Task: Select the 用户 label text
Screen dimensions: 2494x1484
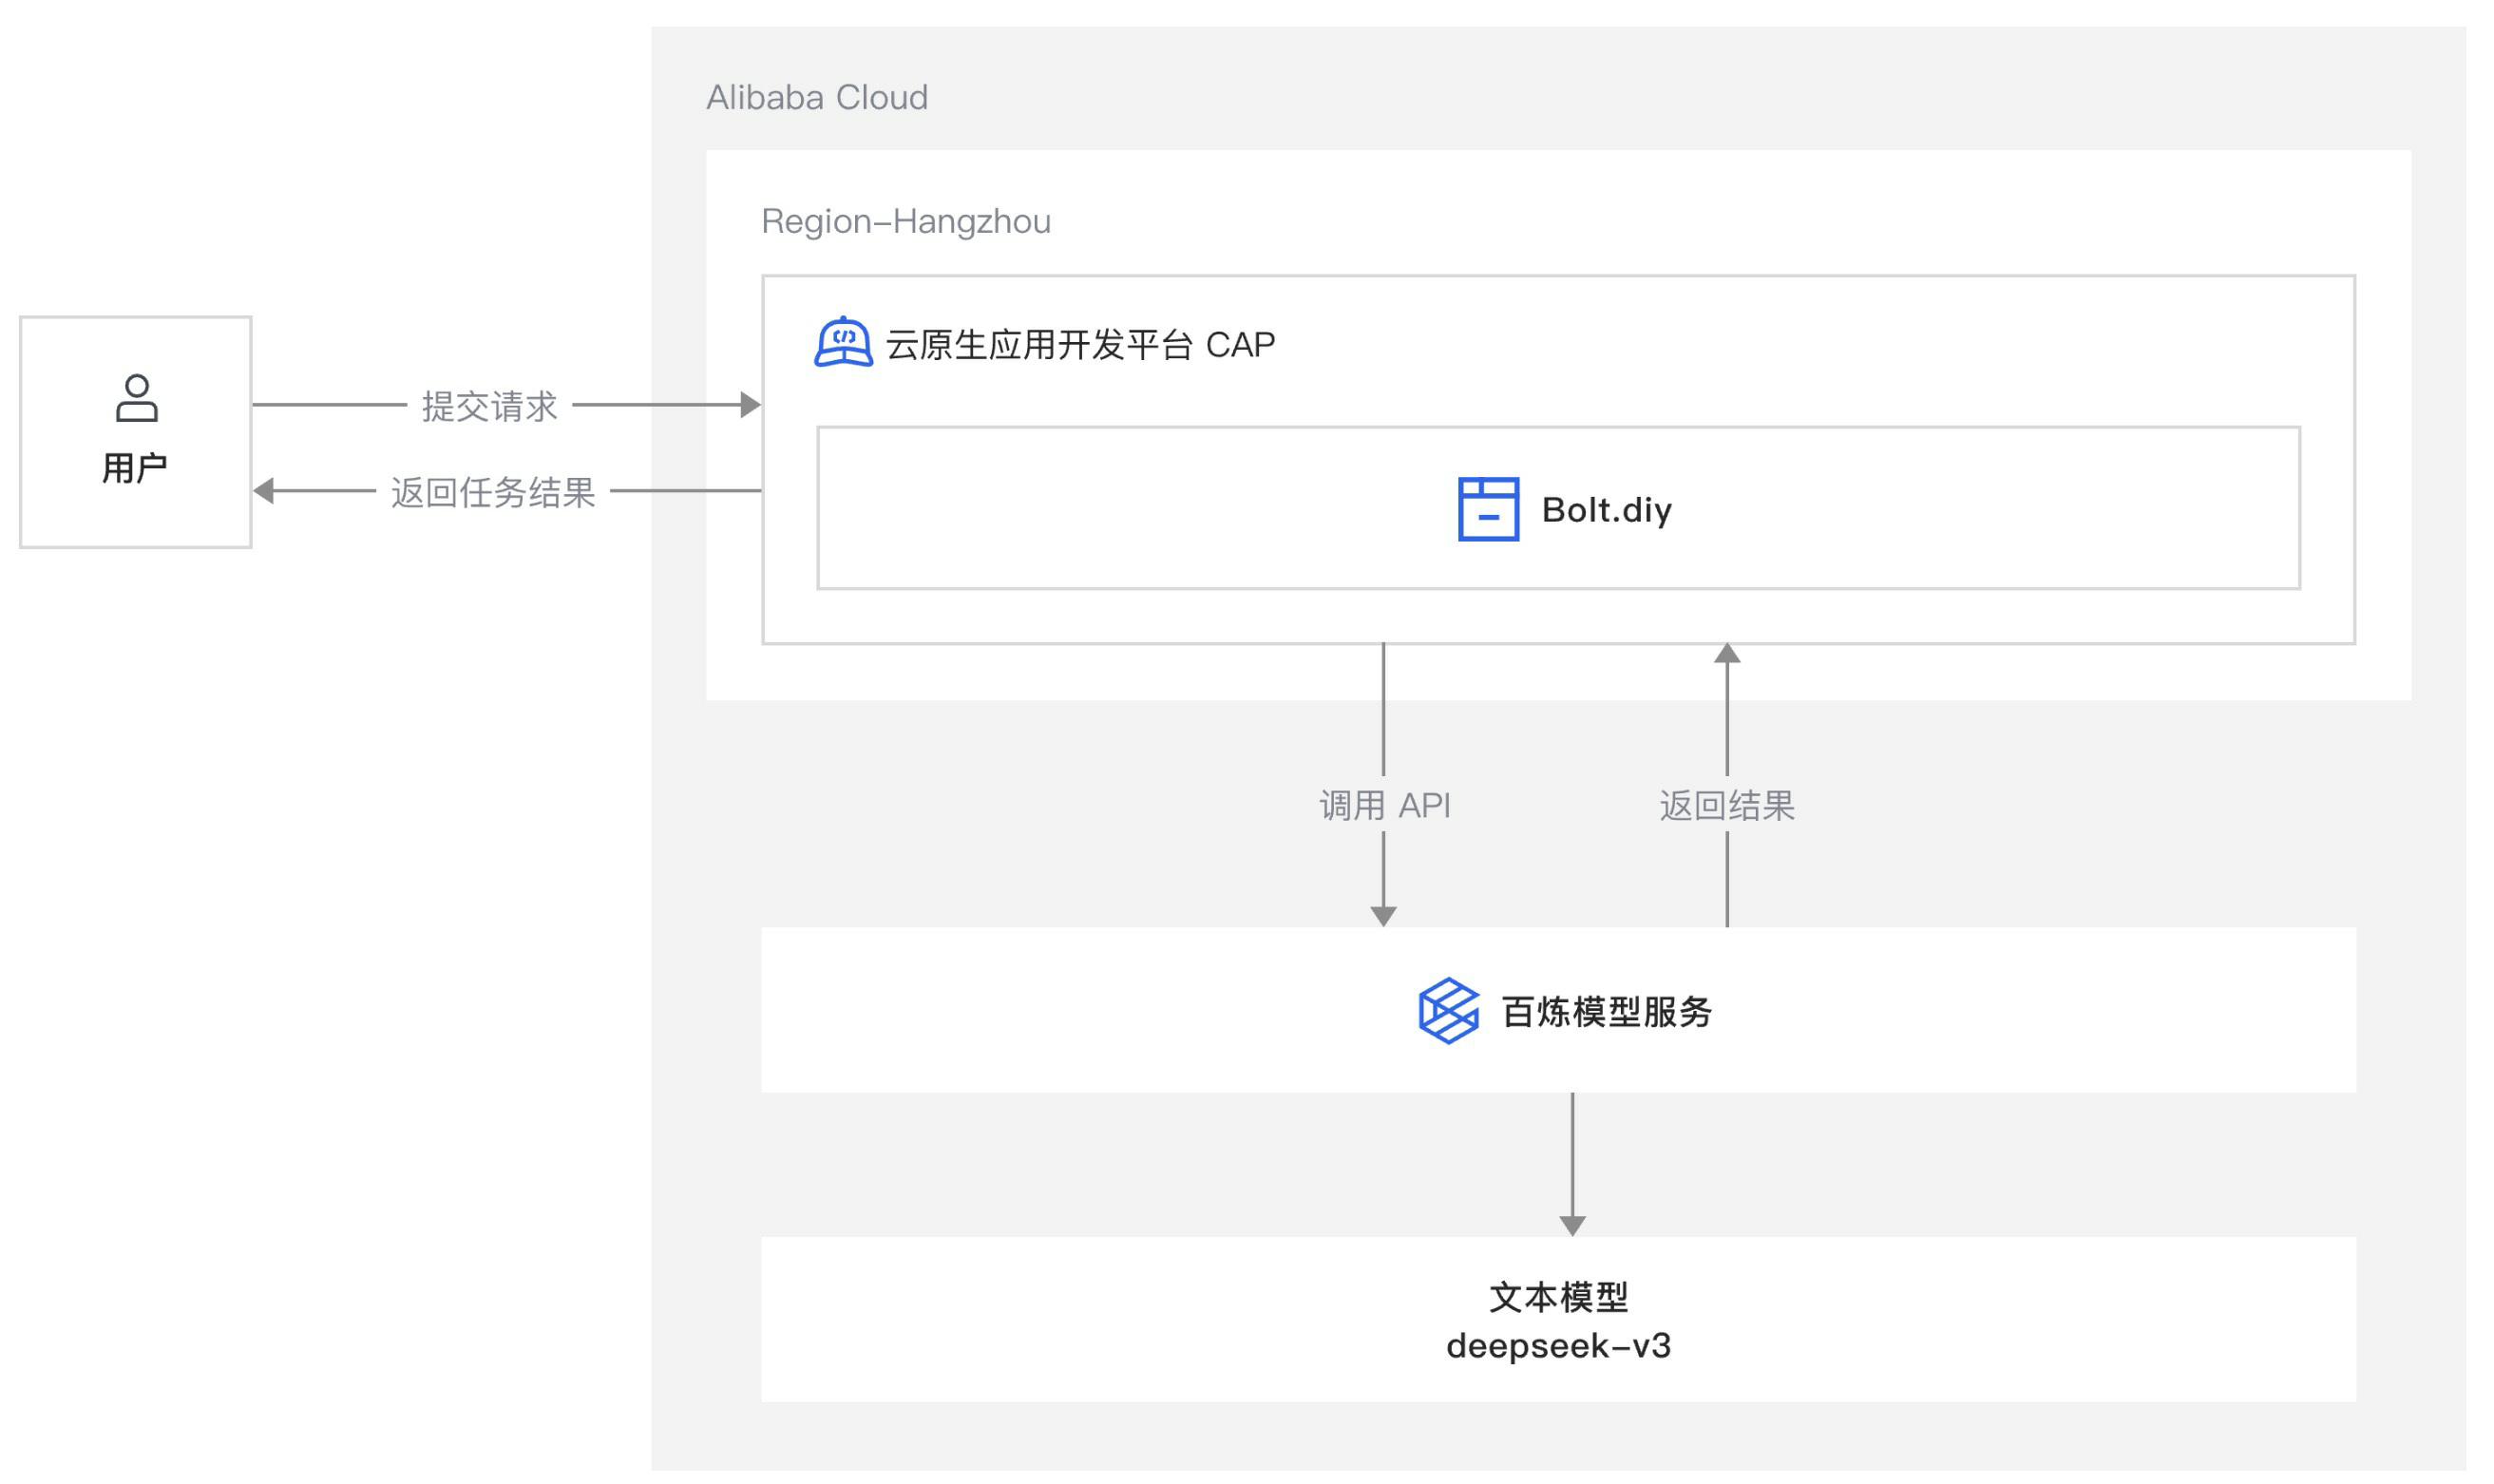Action: coord(135,468)
